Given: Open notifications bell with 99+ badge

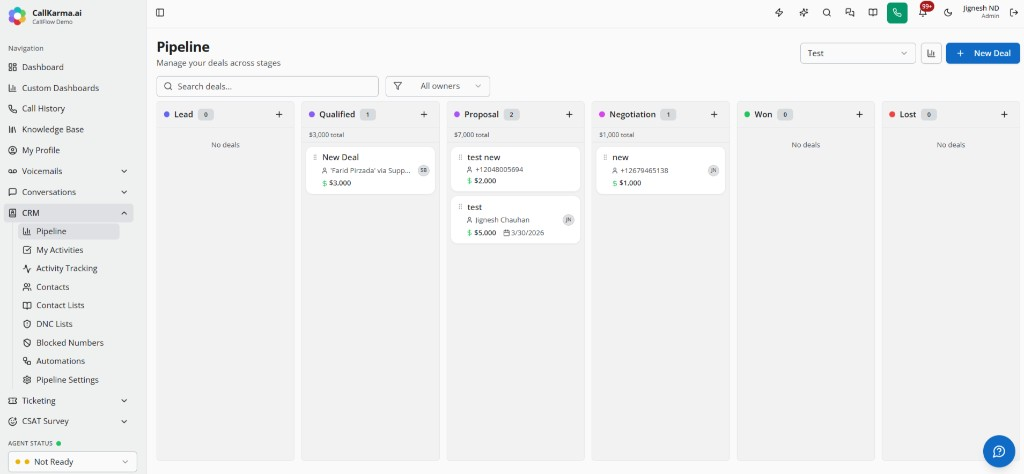Looking at the screenshot, I should point(923,12).
